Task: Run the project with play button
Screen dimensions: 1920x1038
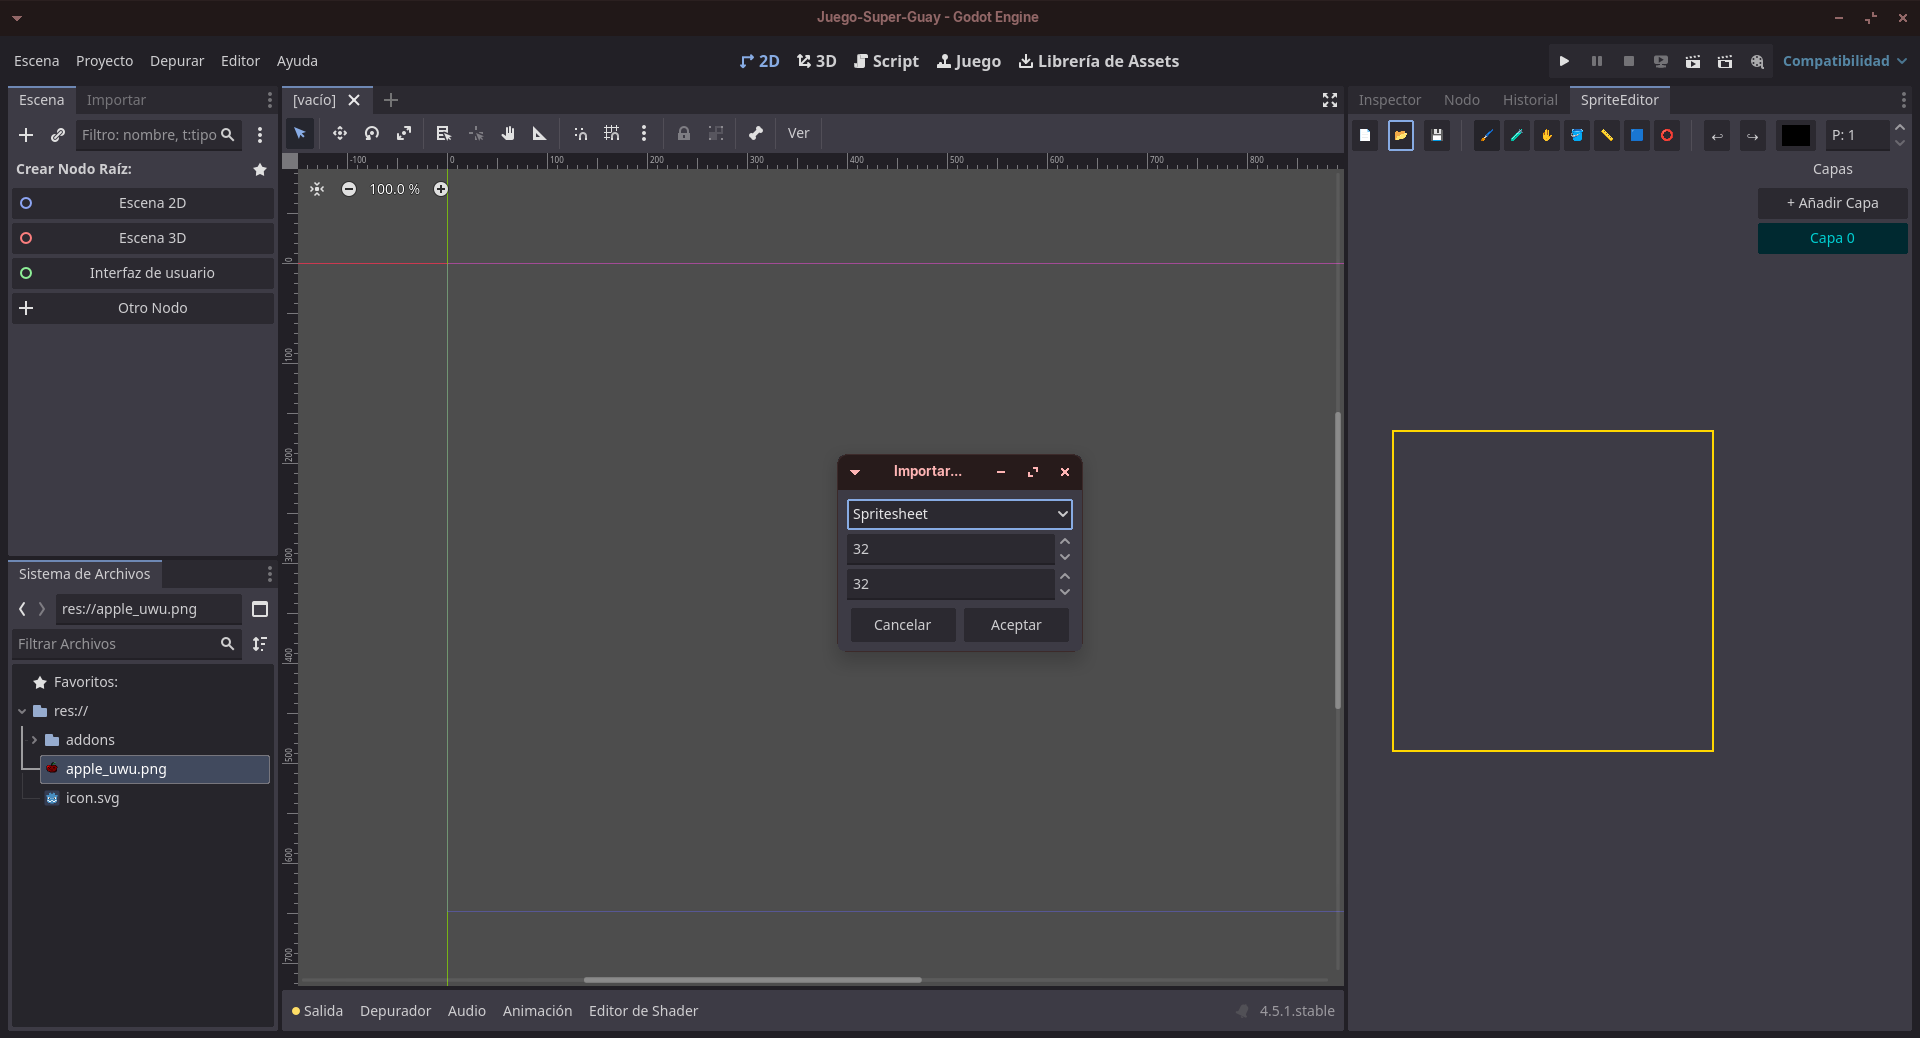Action: (1564, 61)
